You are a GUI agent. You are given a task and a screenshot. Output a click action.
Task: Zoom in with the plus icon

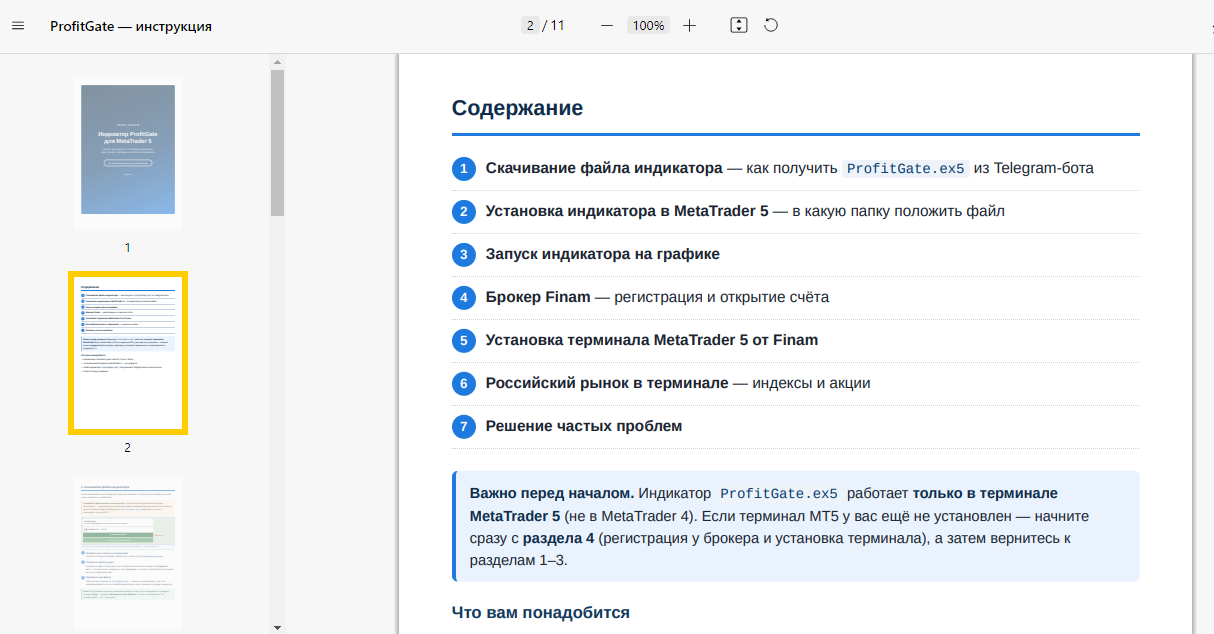coord(689,26)
